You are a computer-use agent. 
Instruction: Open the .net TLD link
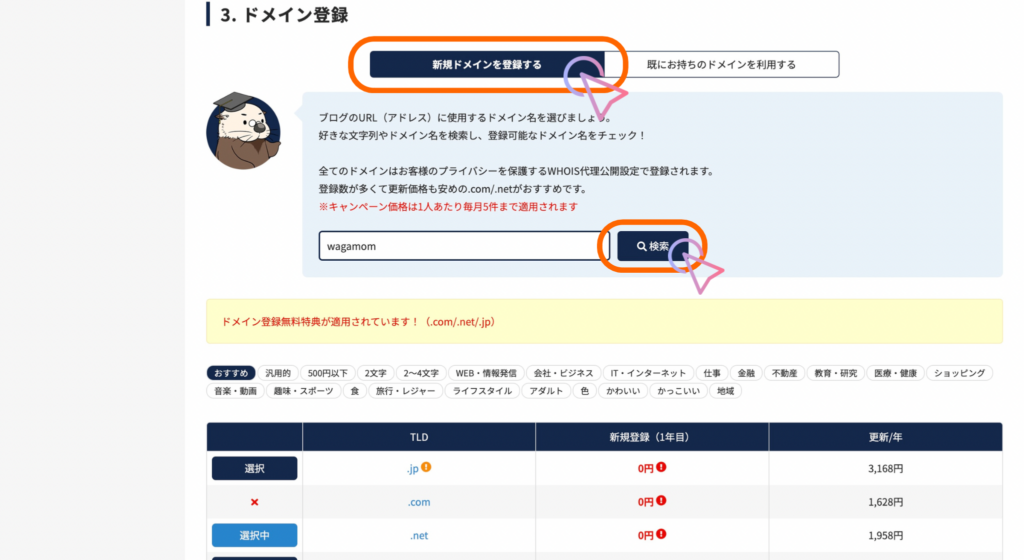point(419,535)
